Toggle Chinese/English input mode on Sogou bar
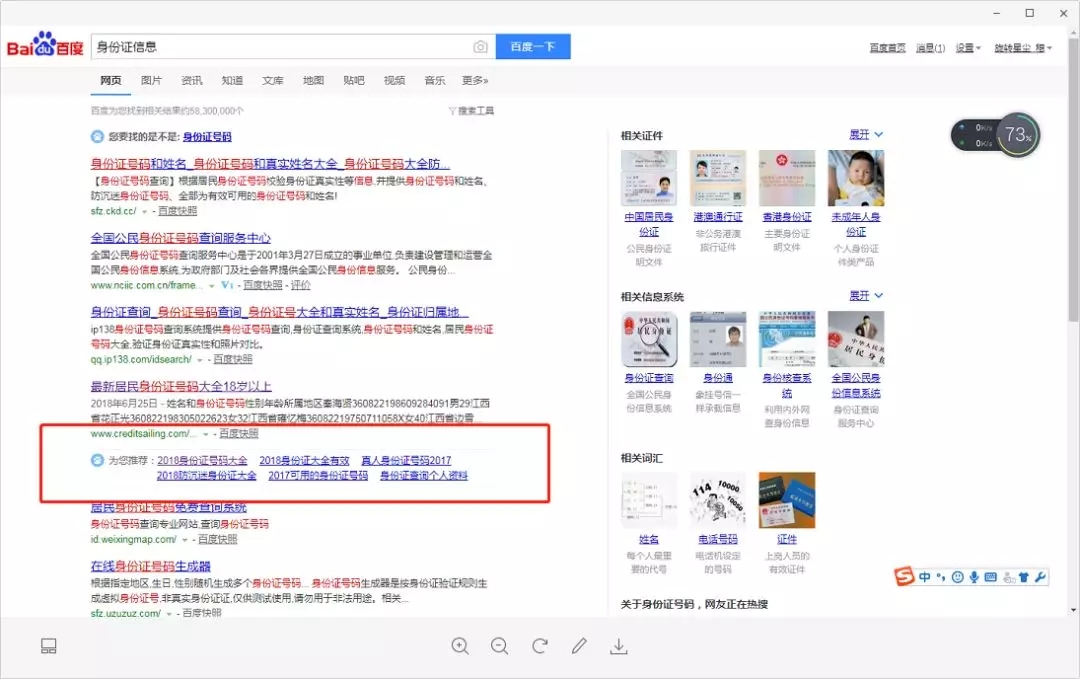This screenshot has height=679, width=1080. [x=924, y=577]
